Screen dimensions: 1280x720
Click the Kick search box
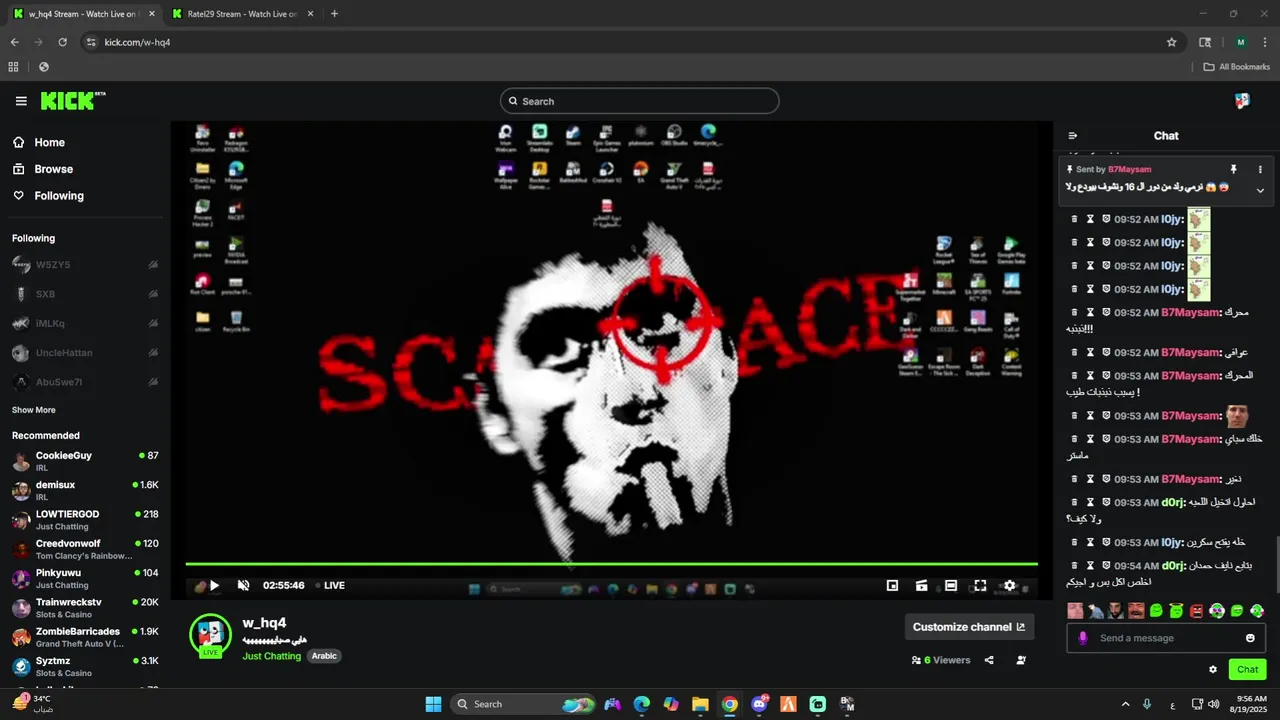(x=639, y=101)
